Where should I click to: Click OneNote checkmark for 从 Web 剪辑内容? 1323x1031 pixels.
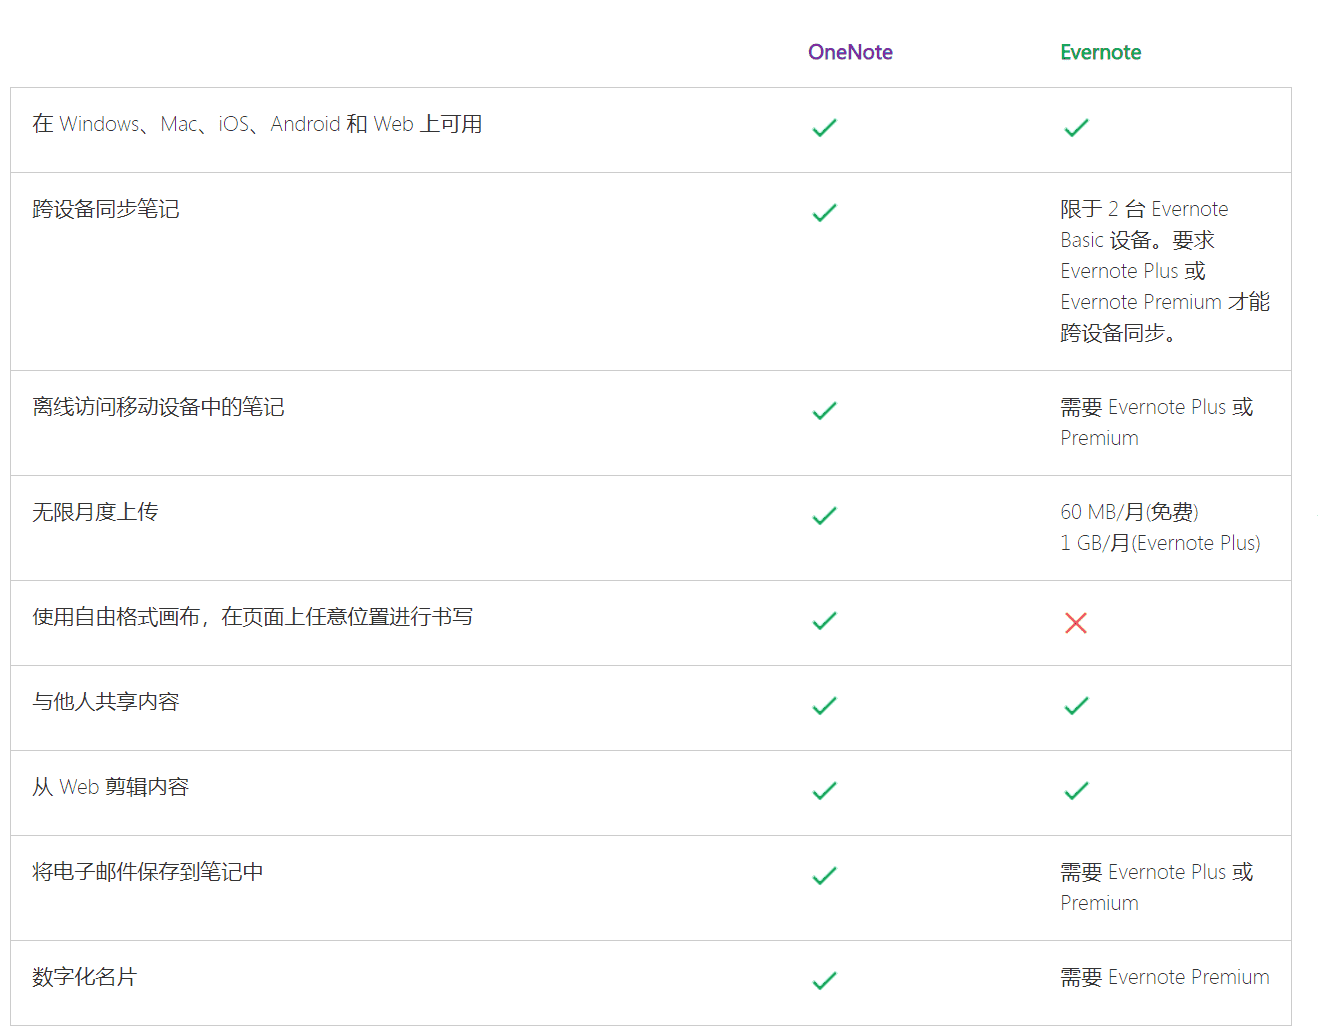click(824, 791)
